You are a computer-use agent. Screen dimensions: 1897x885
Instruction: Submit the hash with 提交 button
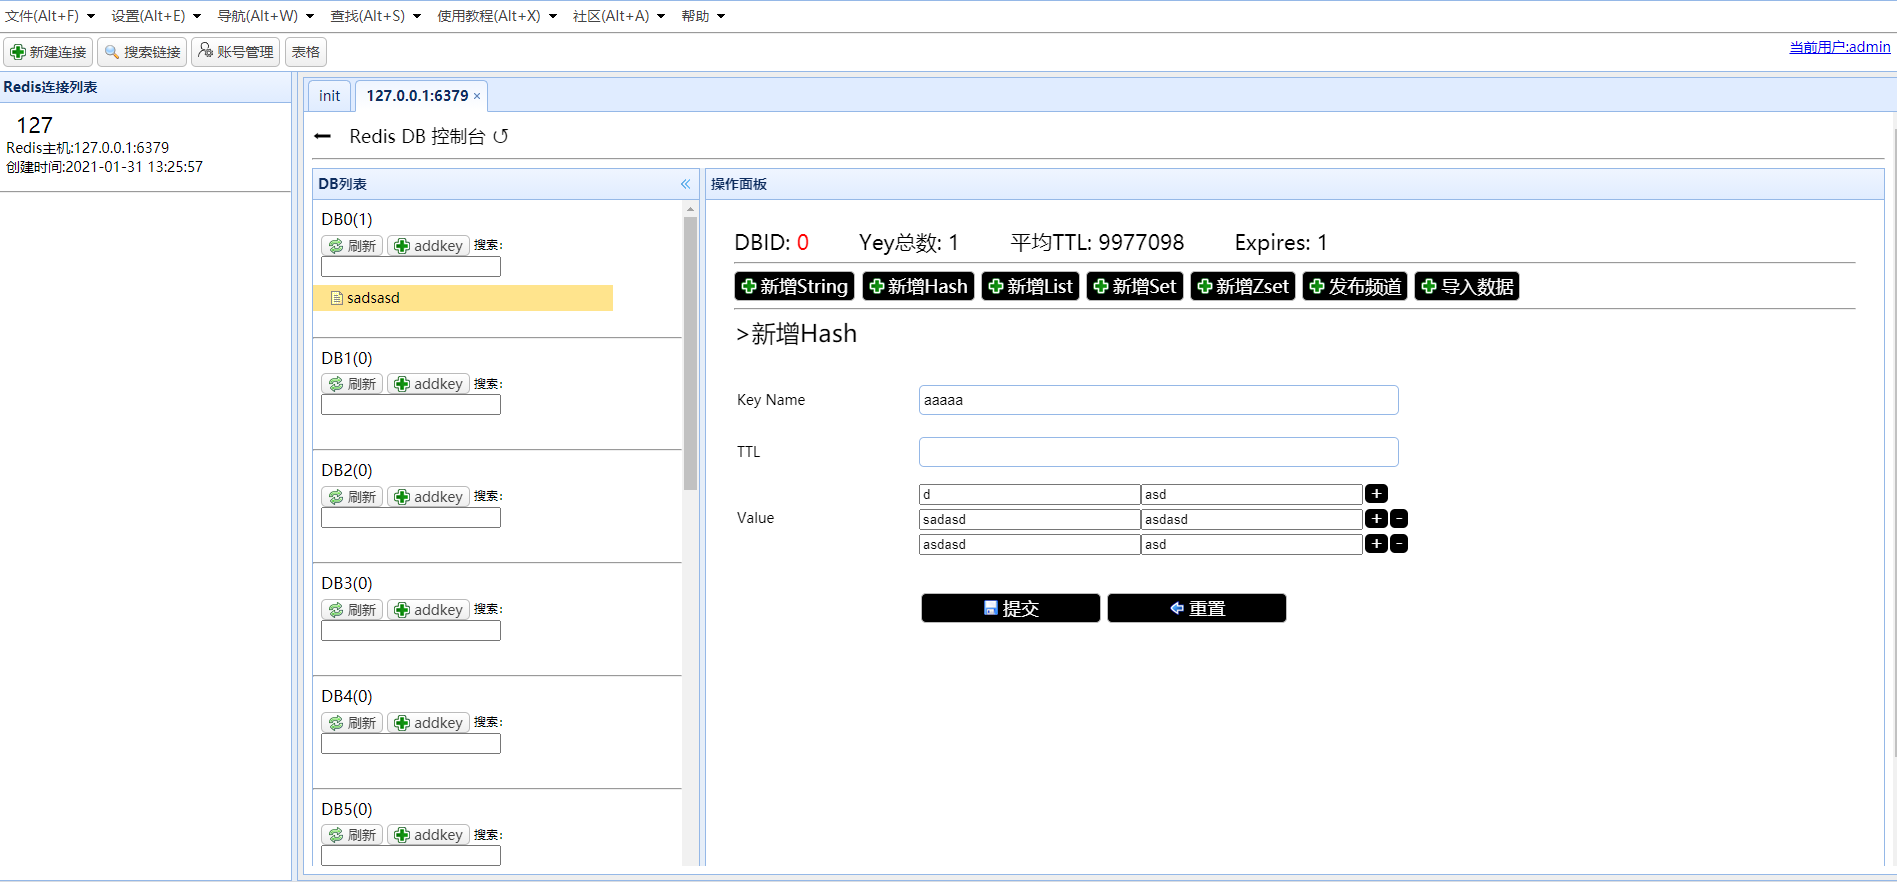click(1010, 608)
